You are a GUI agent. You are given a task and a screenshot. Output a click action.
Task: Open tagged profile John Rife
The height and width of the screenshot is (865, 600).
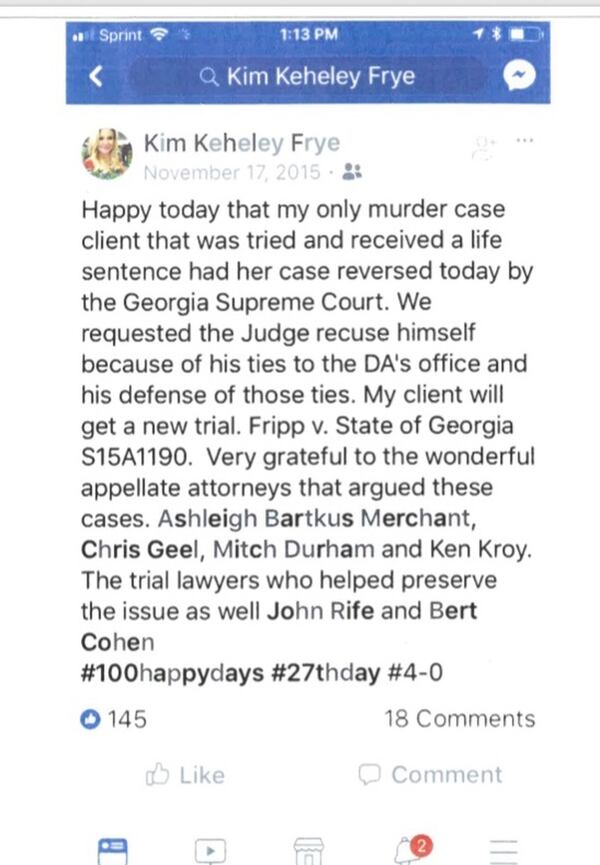point(320,611)
